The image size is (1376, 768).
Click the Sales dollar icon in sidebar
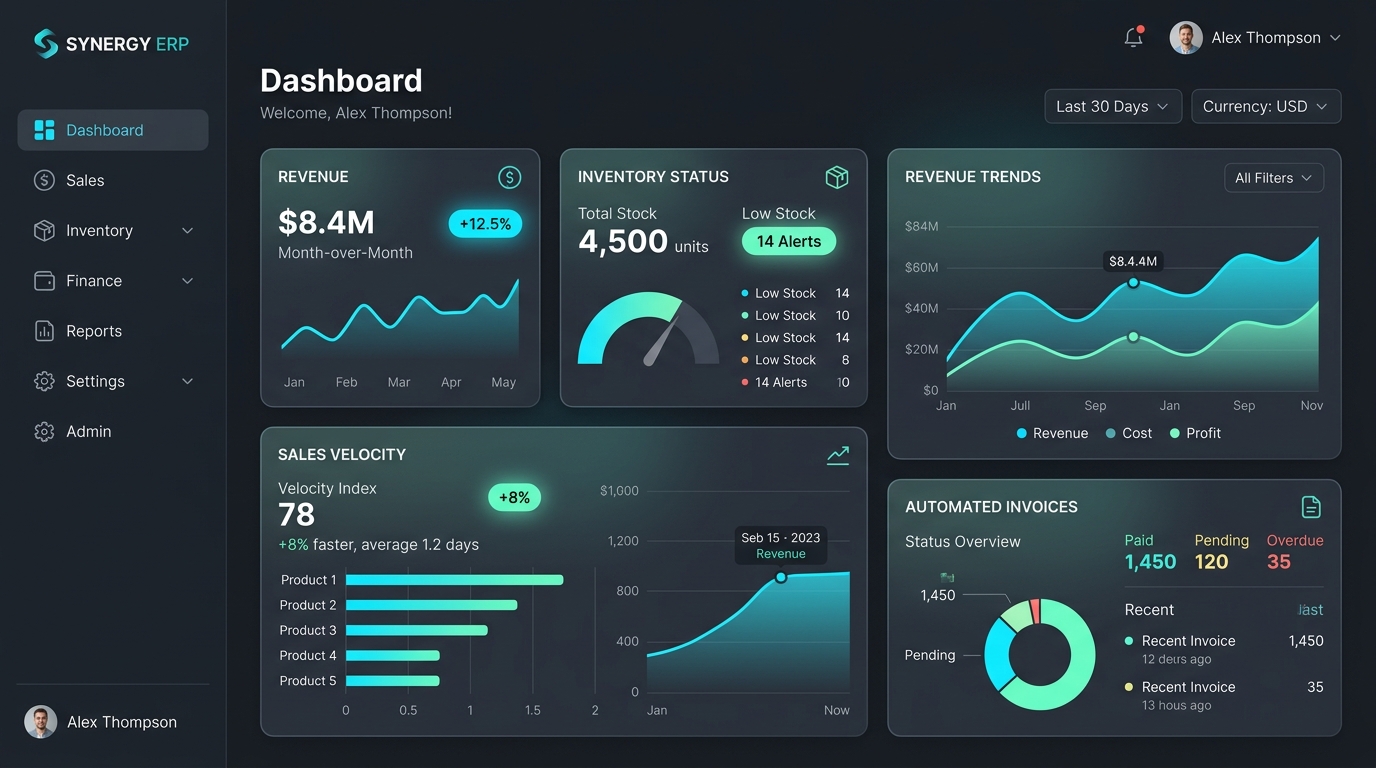[x=44, y=180]
